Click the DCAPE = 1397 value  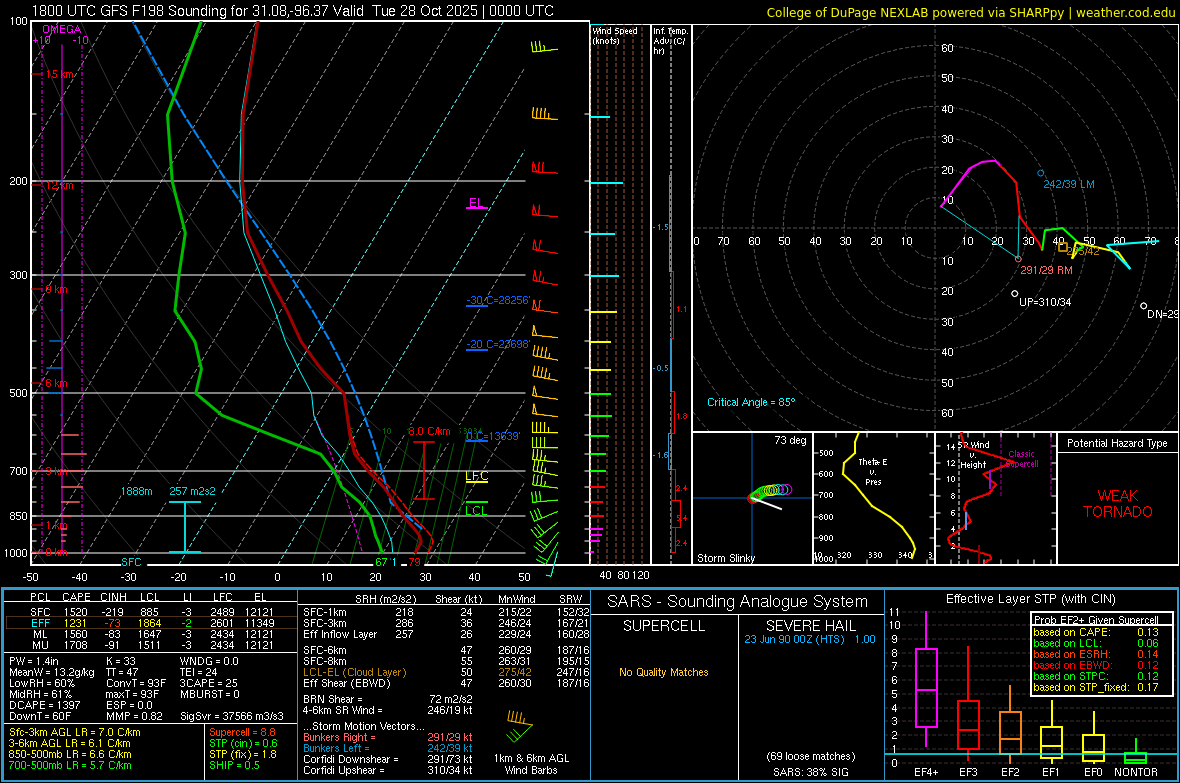pos(43,705)
